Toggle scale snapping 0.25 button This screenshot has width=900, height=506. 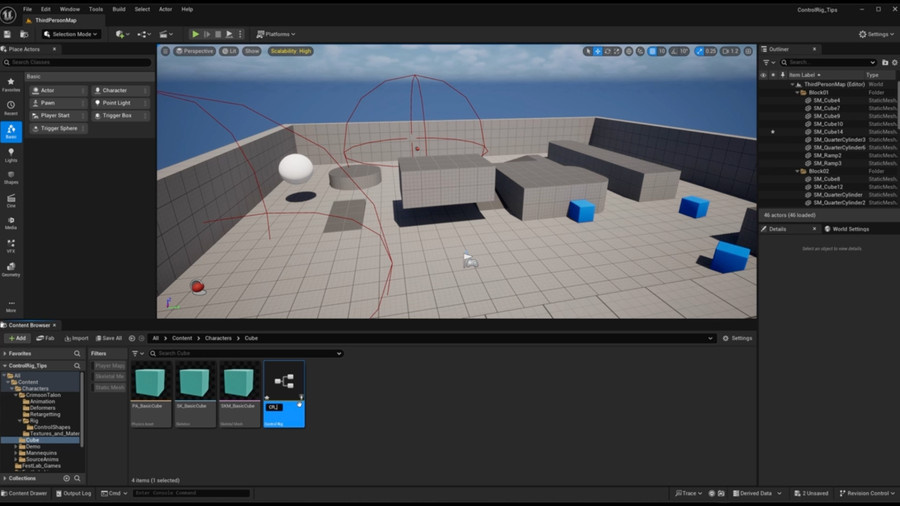pos(705,51)
